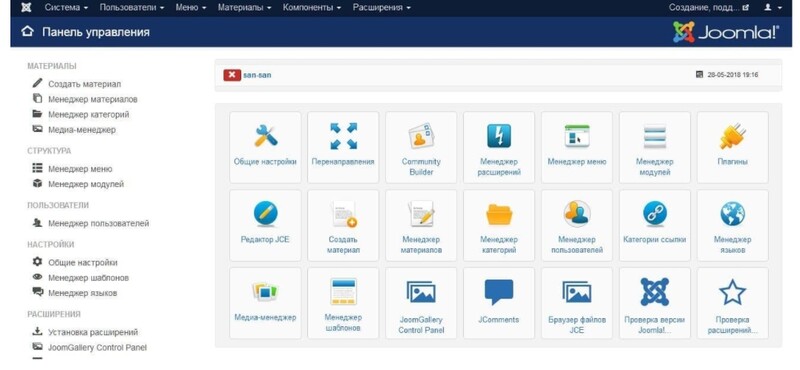Viewport: 800px width, 370px height.
Task: Open the Компоненты dropdown
Action: click(x=312, y=8)
